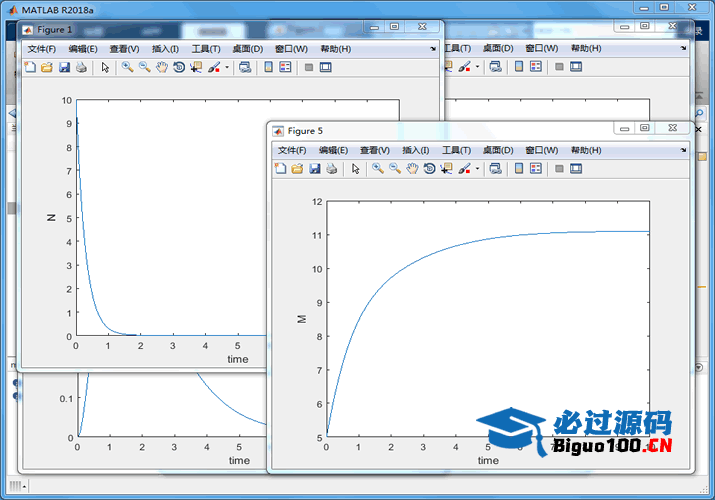Insert Legend icon in background figure window toolbar
Screen dimensions: 715x500
[x=536, y=67]
